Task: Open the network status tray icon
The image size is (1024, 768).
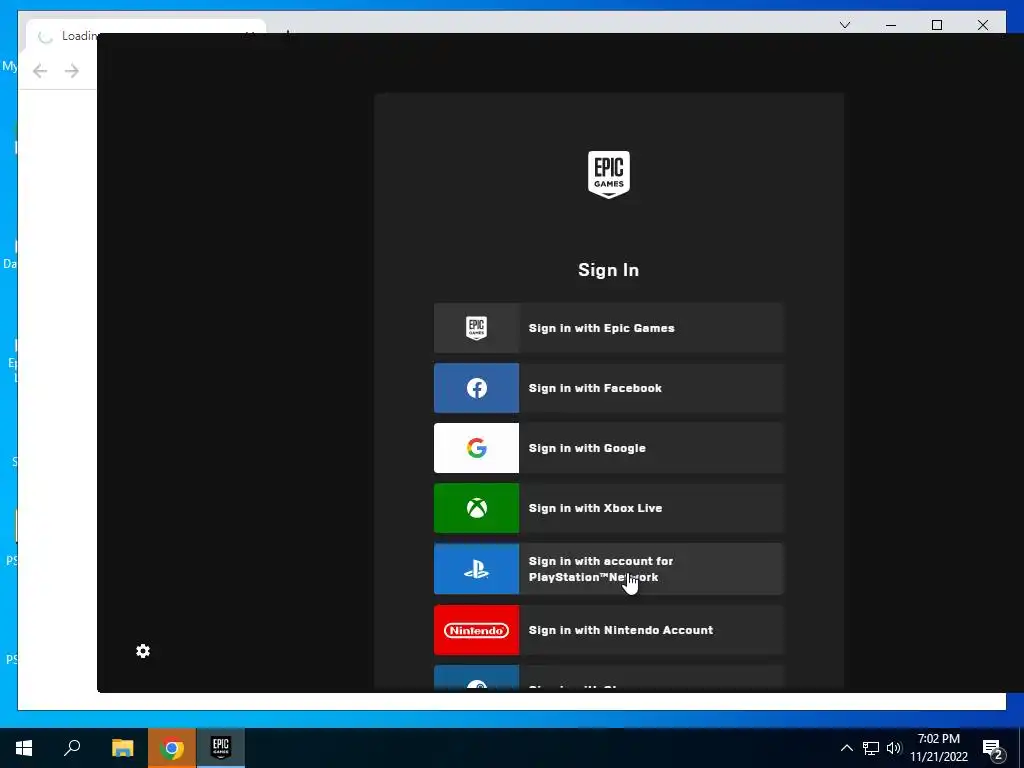Action: pyautogui.click(x=871, y=748)
